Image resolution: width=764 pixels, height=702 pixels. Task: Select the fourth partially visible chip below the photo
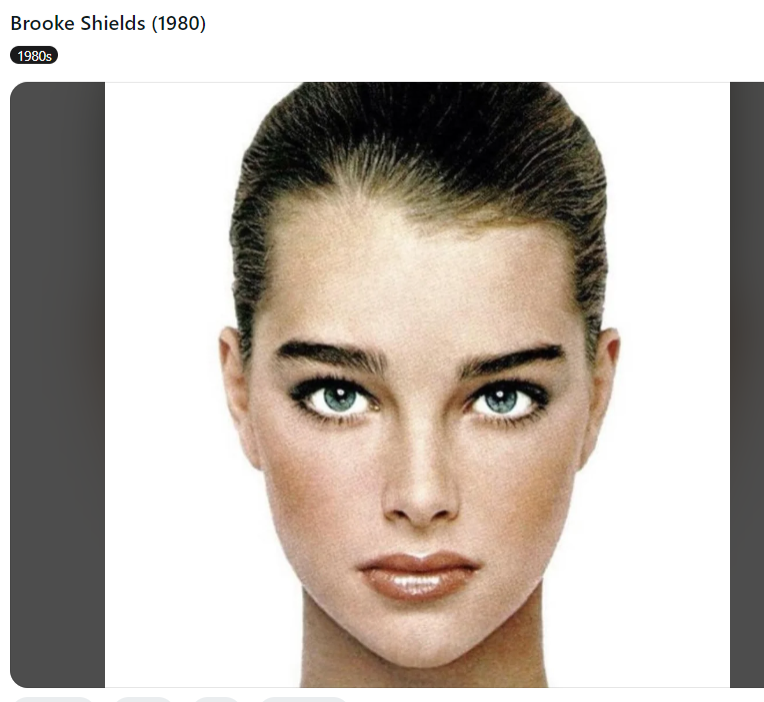(304, 700)
